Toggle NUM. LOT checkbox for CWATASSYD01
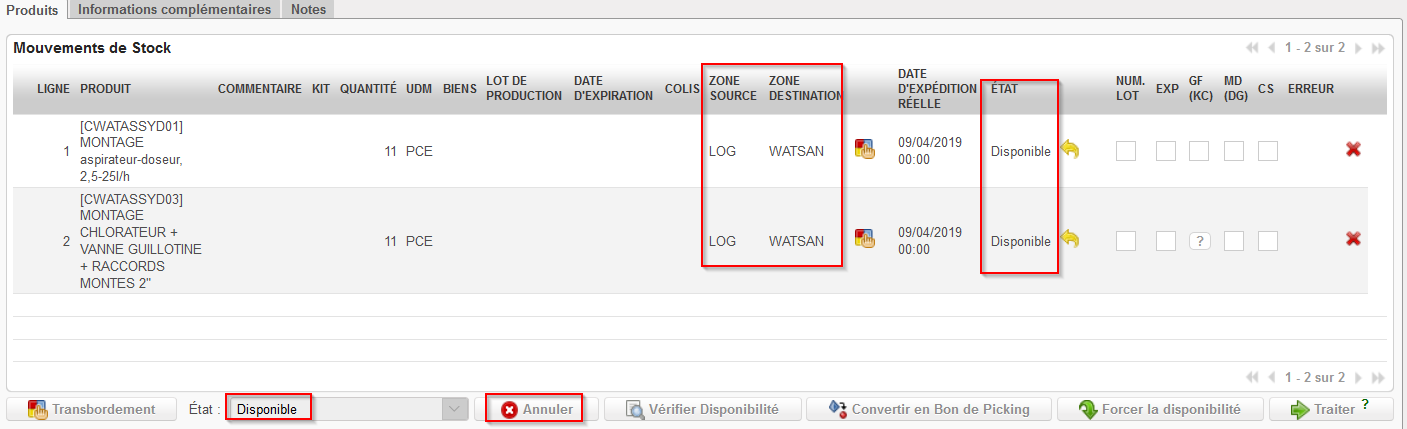This screenshot has width=1407, height=429. (x=1126, y=151)
